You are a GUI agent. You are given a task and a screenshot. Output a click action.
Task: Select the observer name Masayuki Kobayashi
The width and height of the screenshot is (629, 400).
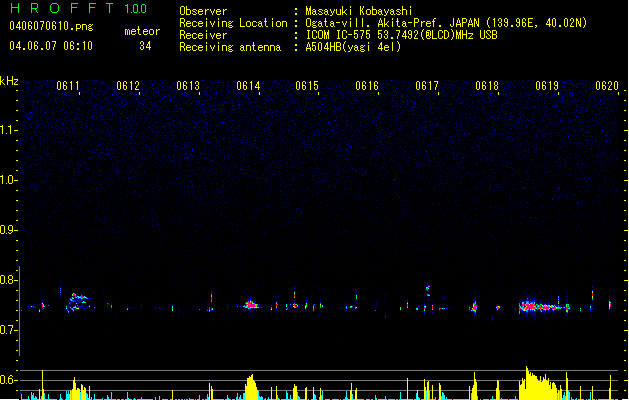[359, 11]
